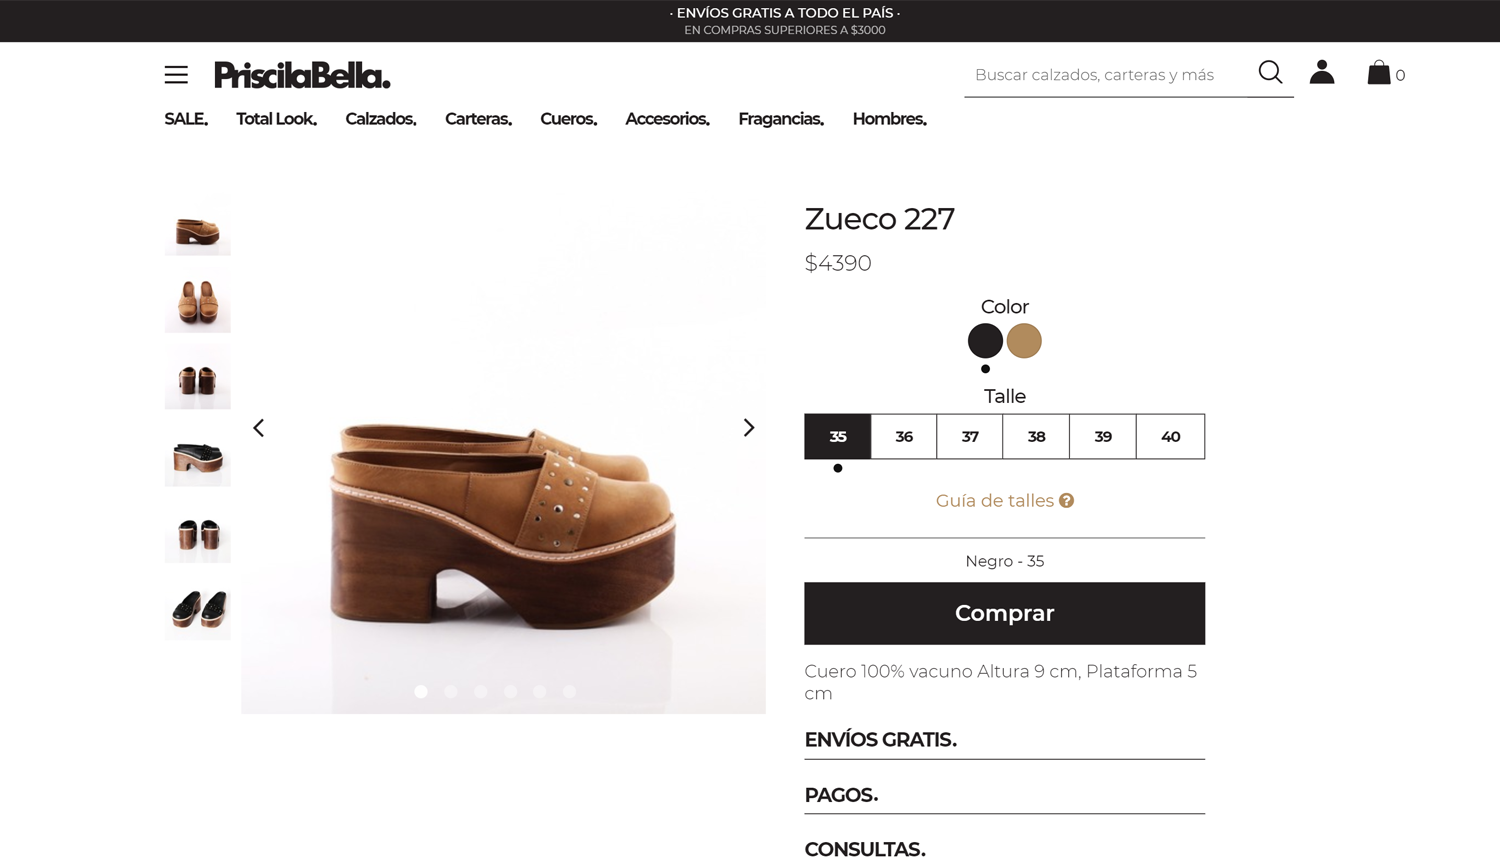
Task: Select size 38
Action: coord(1036,437)
